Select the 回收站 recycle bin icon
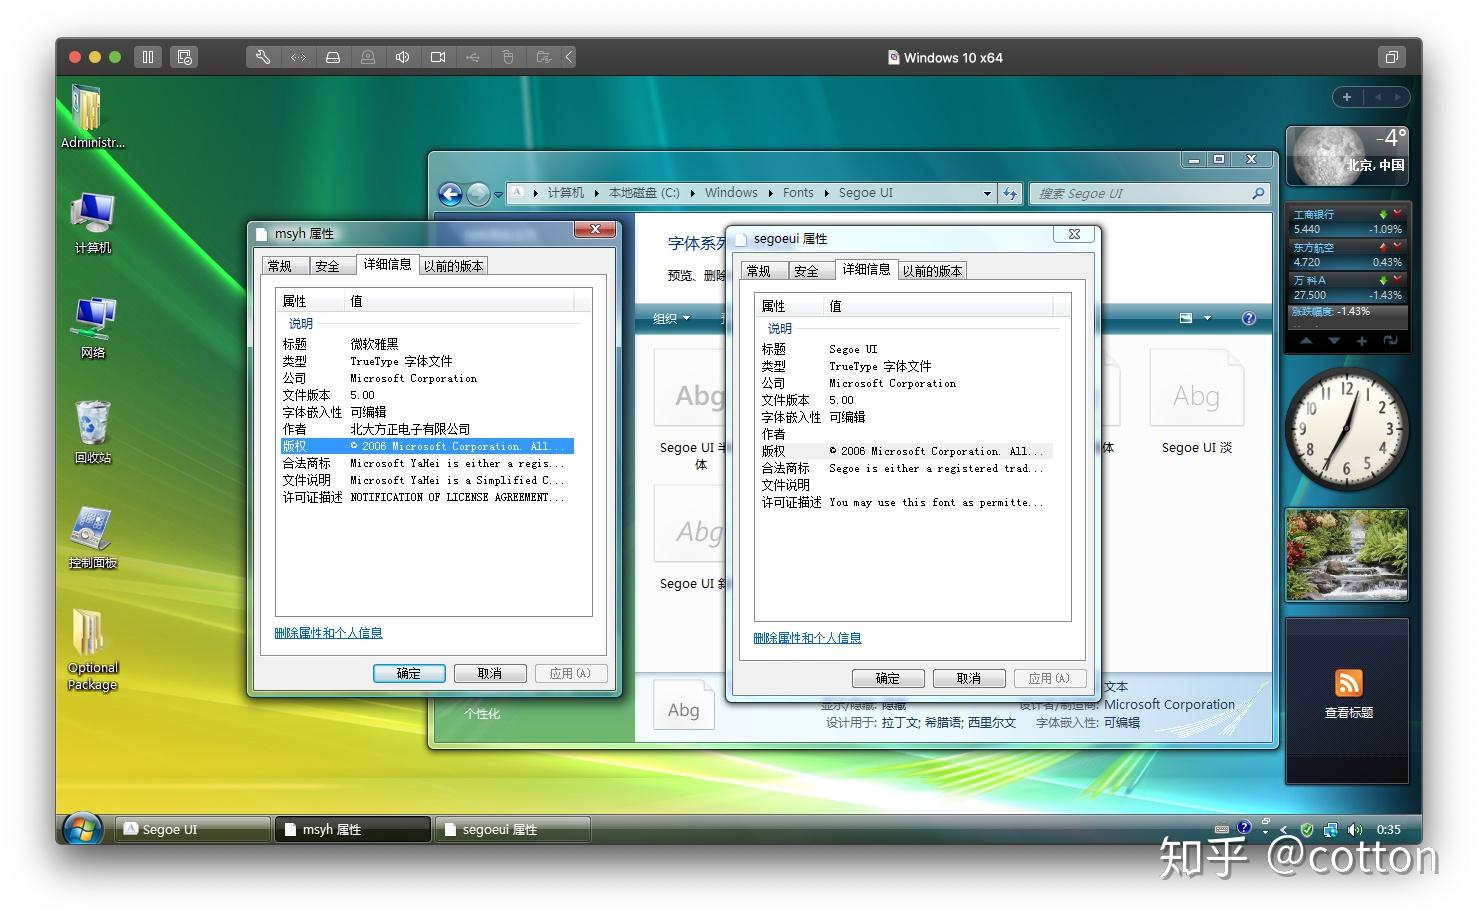 tap(93, 432)
